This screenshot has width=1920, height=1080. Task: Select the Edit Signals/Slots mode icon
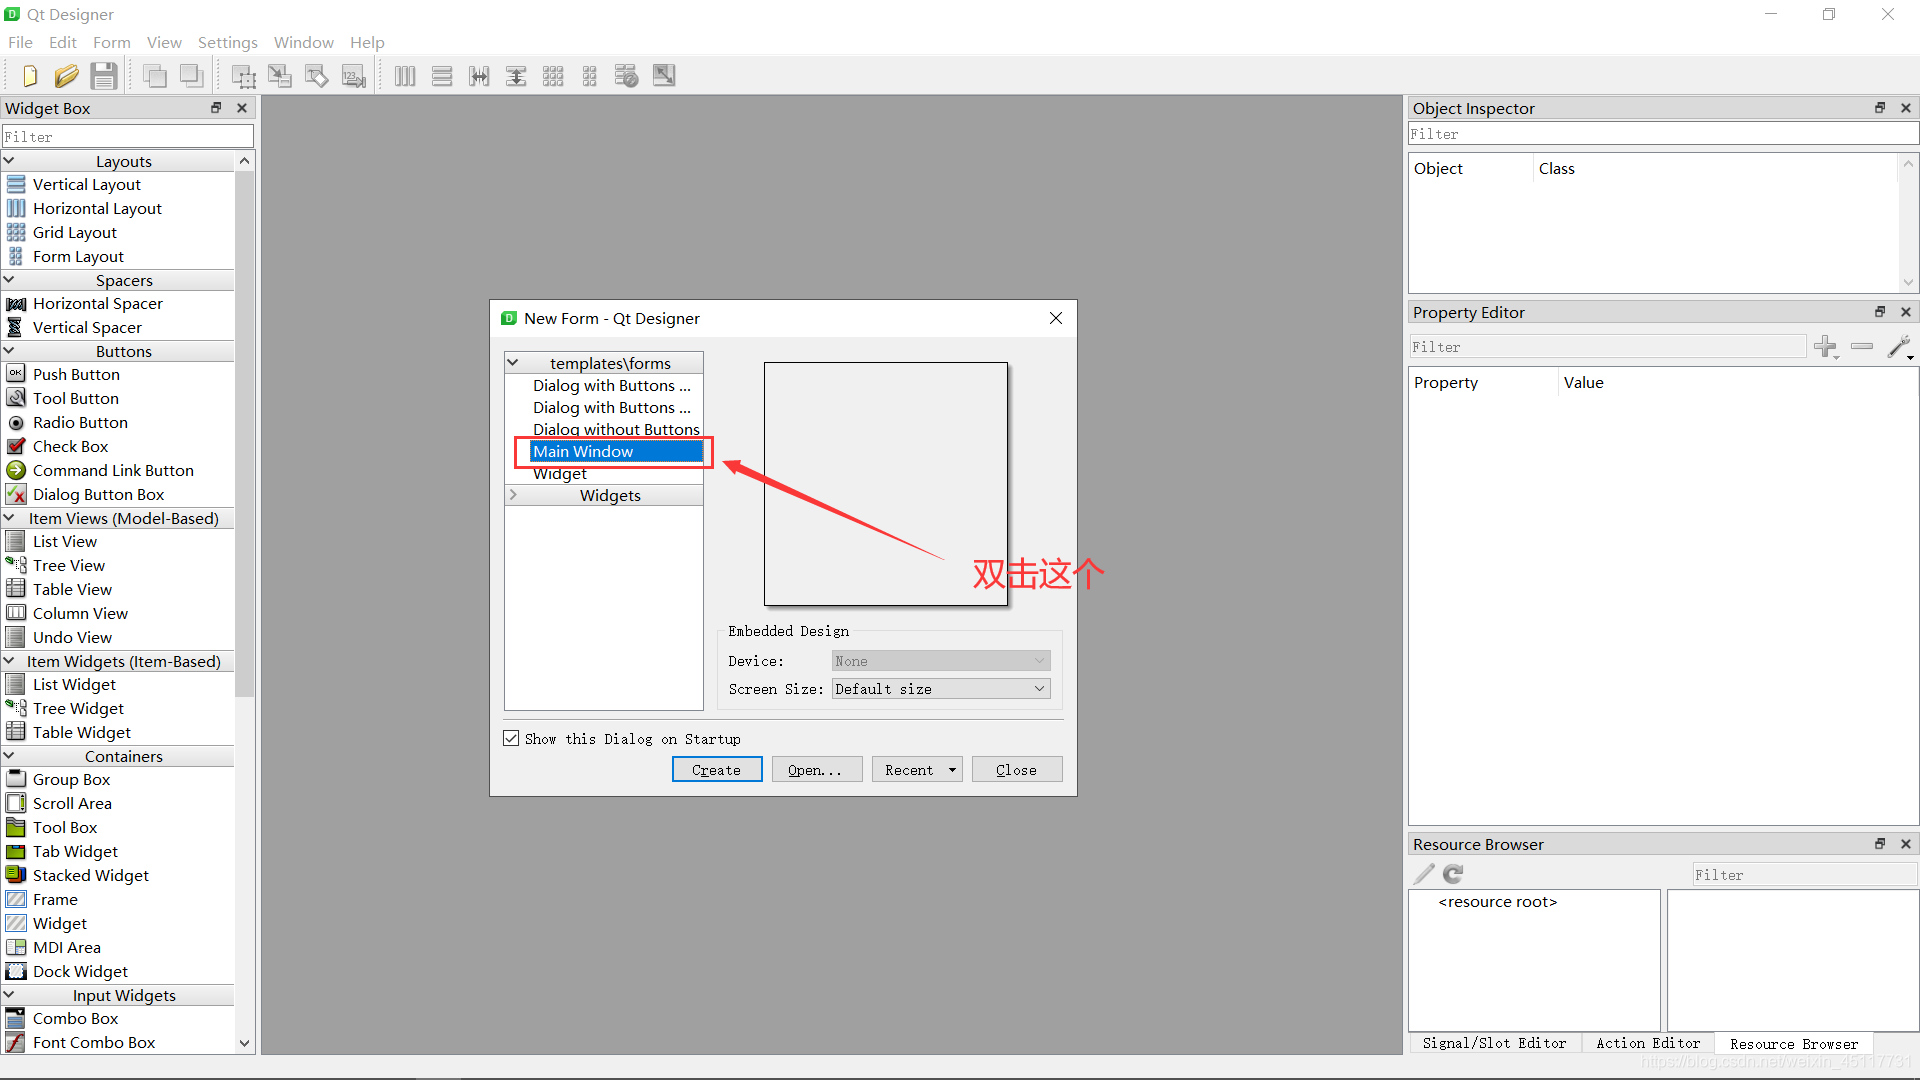pos(280,76)
